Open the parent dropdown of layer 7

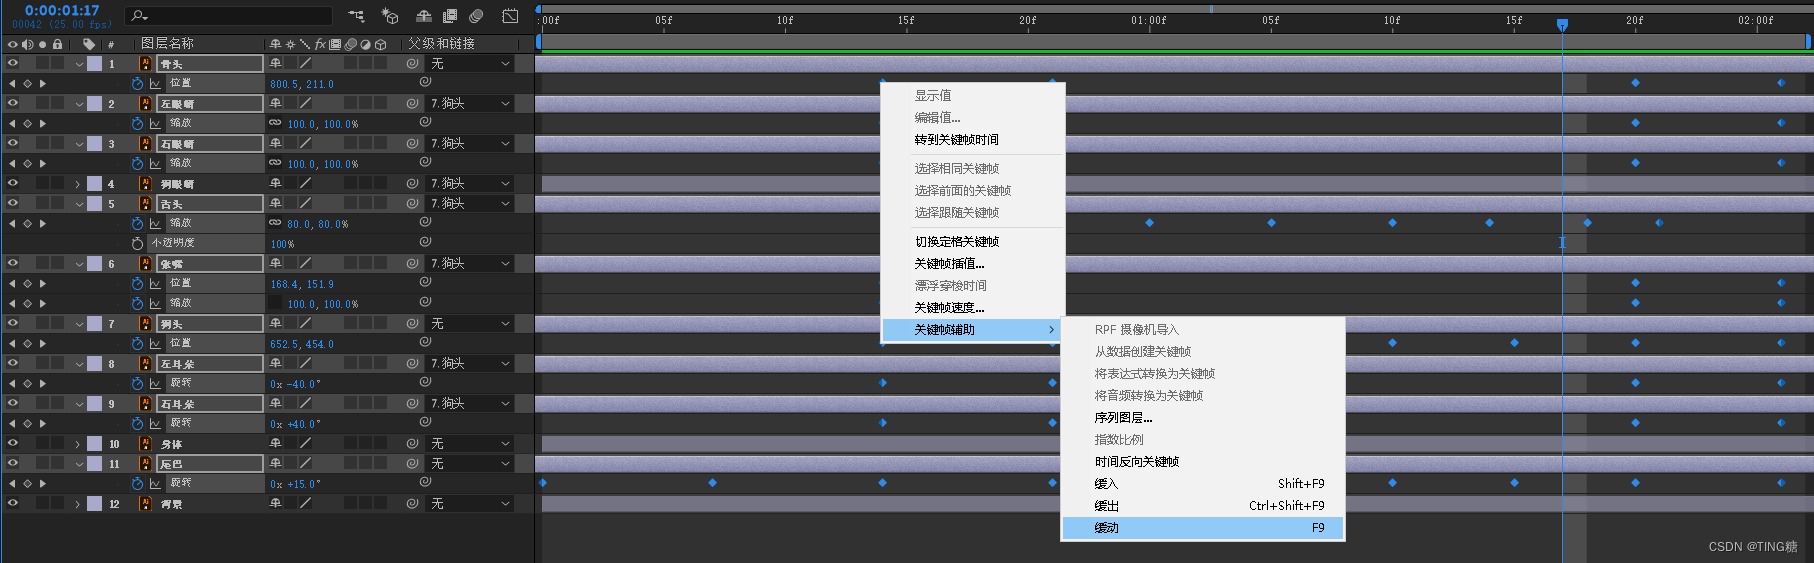[470, 324]
